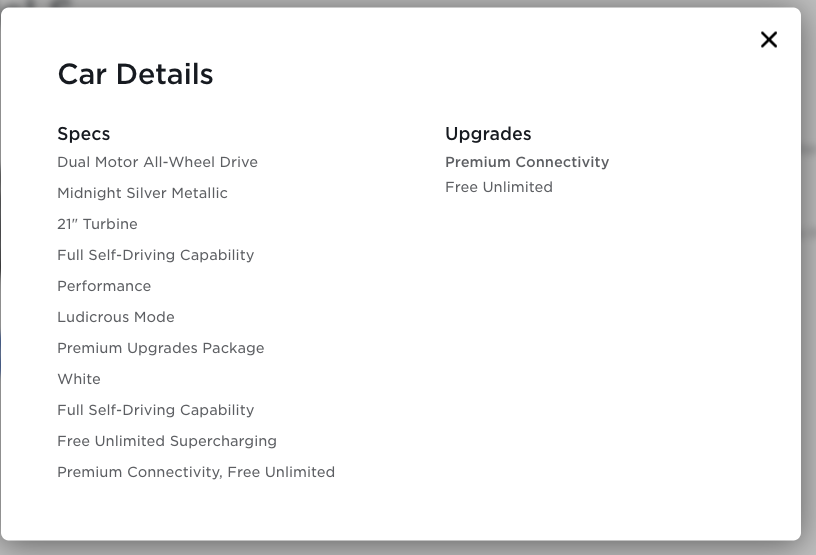Click the last spec, Premium Connectivity, Free Unlimited
The height and width of the screenshot is (555, 816).
coord(196,472)
